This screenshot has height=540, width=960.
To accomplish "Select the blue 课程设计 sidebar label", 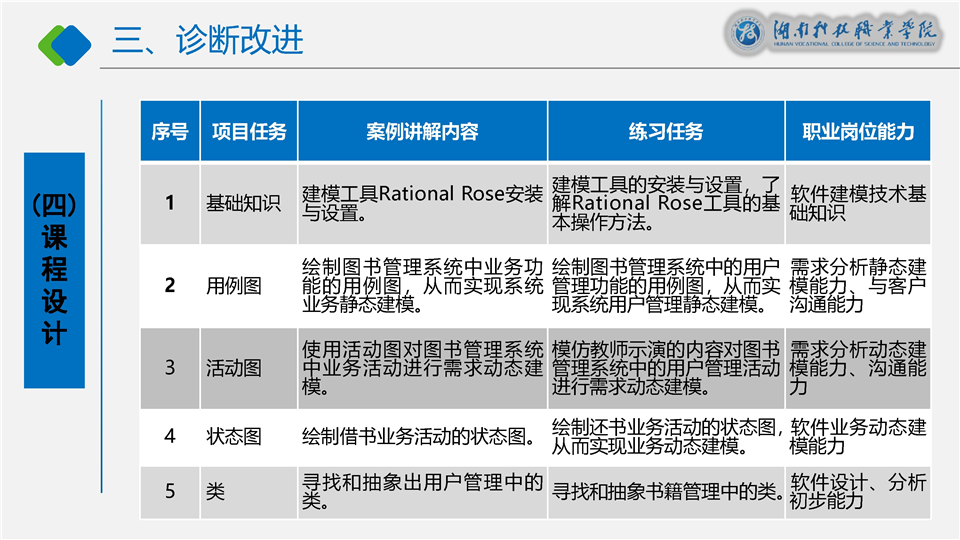I will coord(54,270).
